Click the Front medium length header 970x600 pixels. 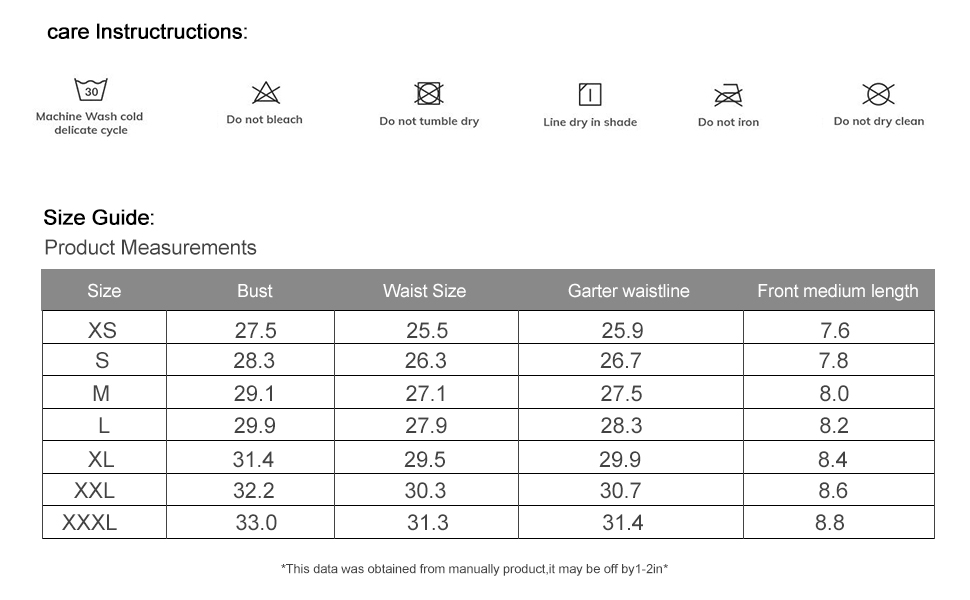[x=837, y=291]
